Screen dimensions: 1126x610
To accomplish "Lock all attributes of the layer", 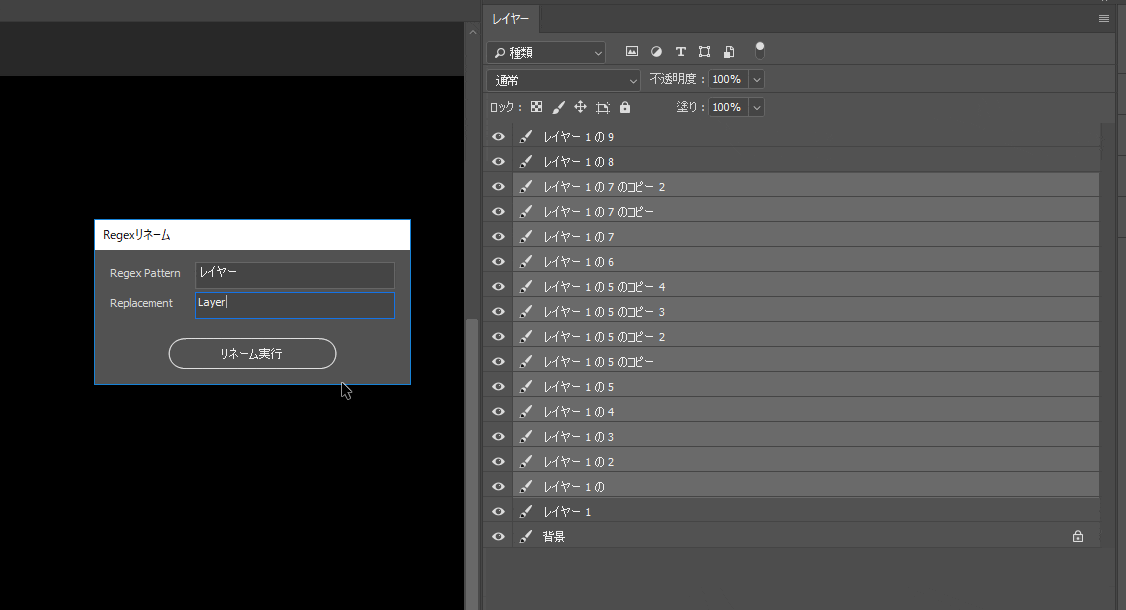I will 624,106.
